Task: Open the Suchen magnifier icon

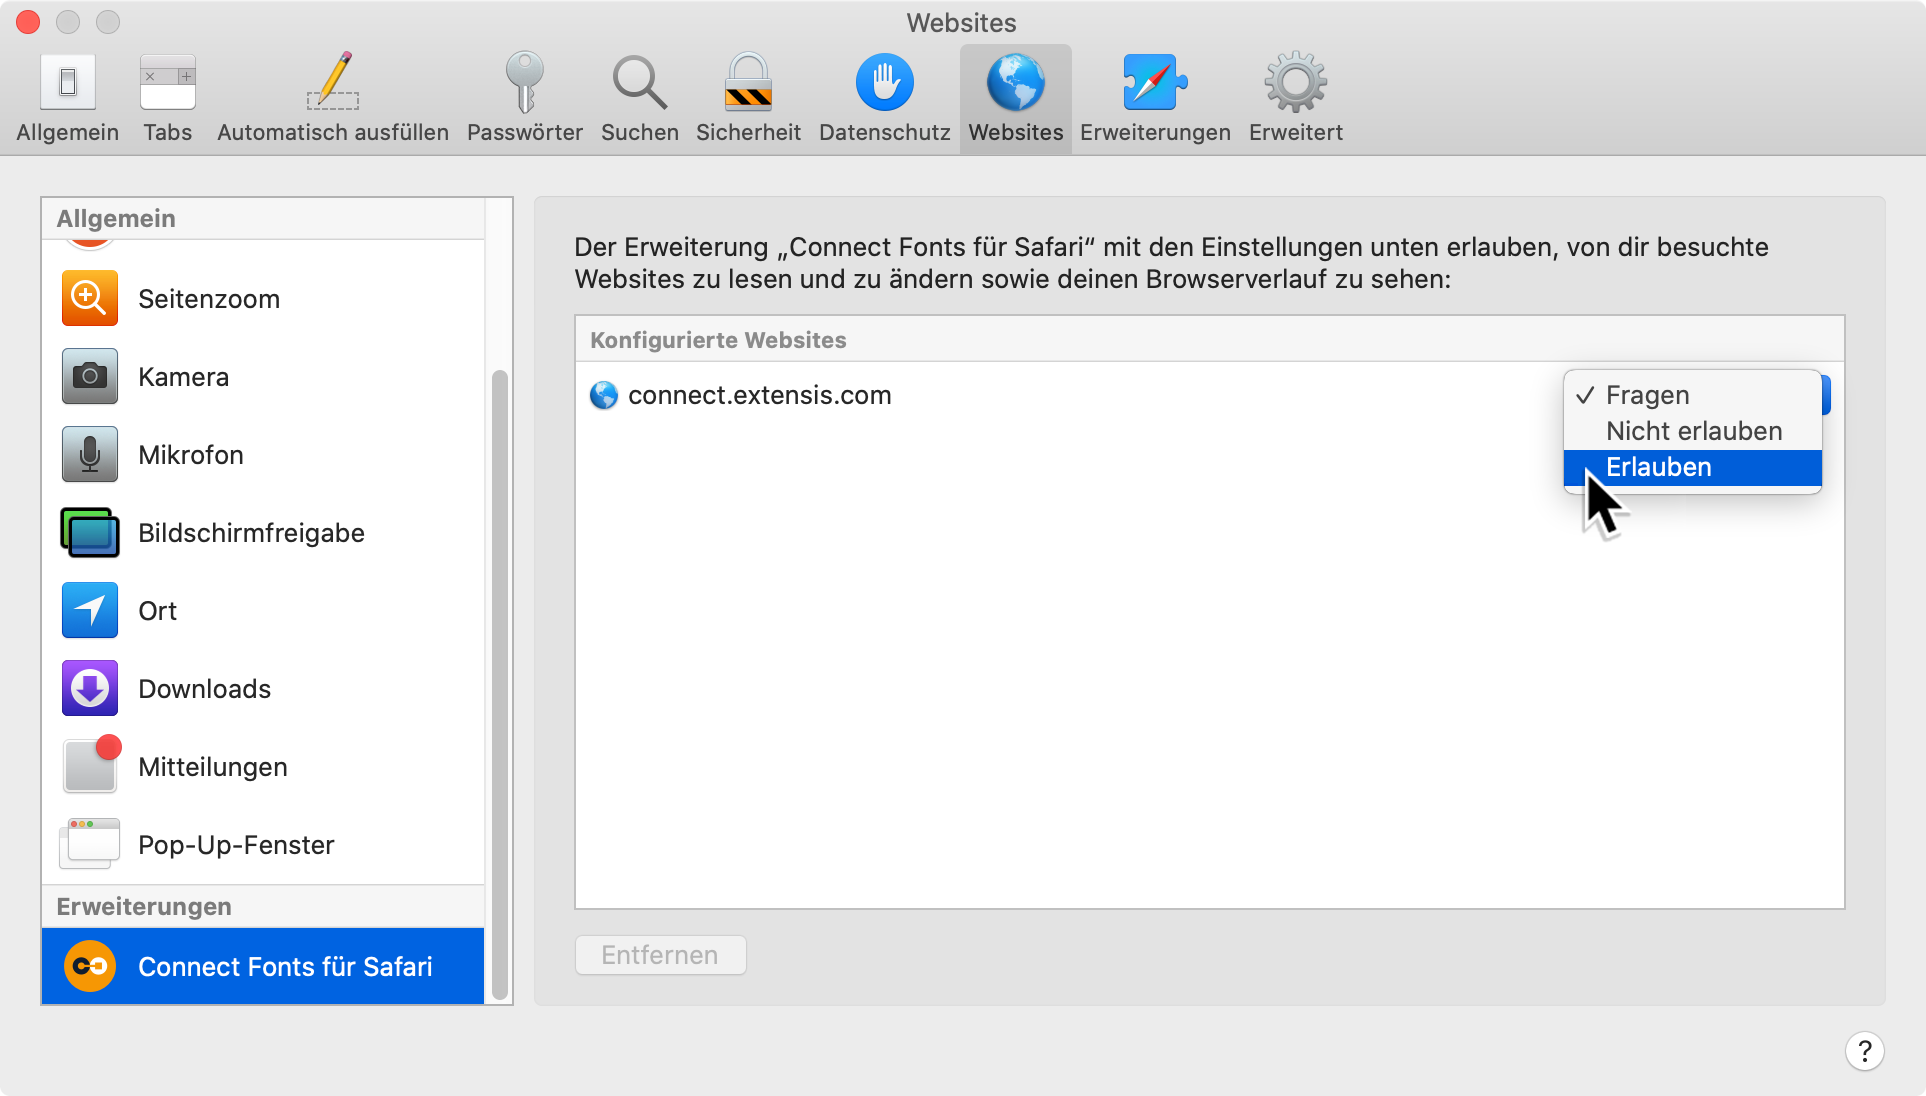Action: [x=639, y=82]
